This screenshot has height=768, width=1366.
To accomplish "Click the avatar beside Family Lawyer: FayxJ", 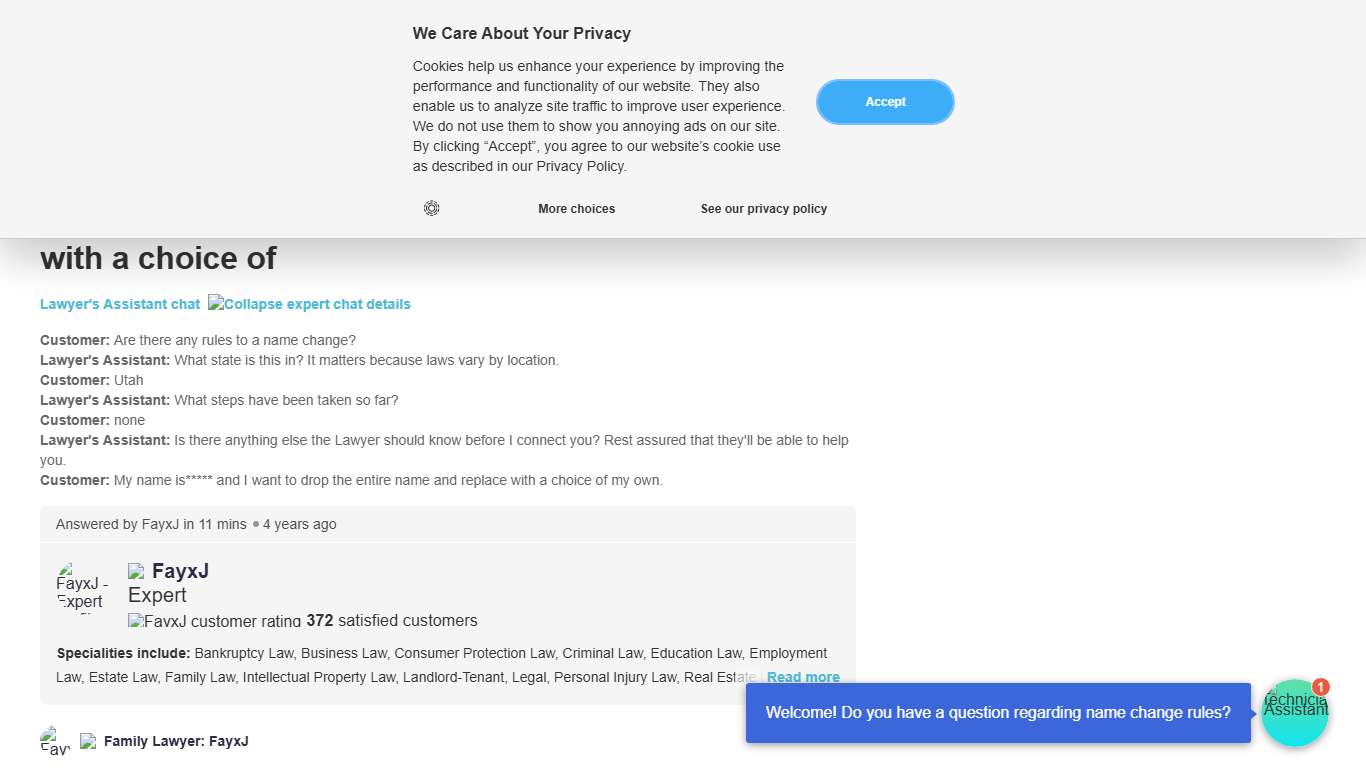I will [x=55, y=741].
